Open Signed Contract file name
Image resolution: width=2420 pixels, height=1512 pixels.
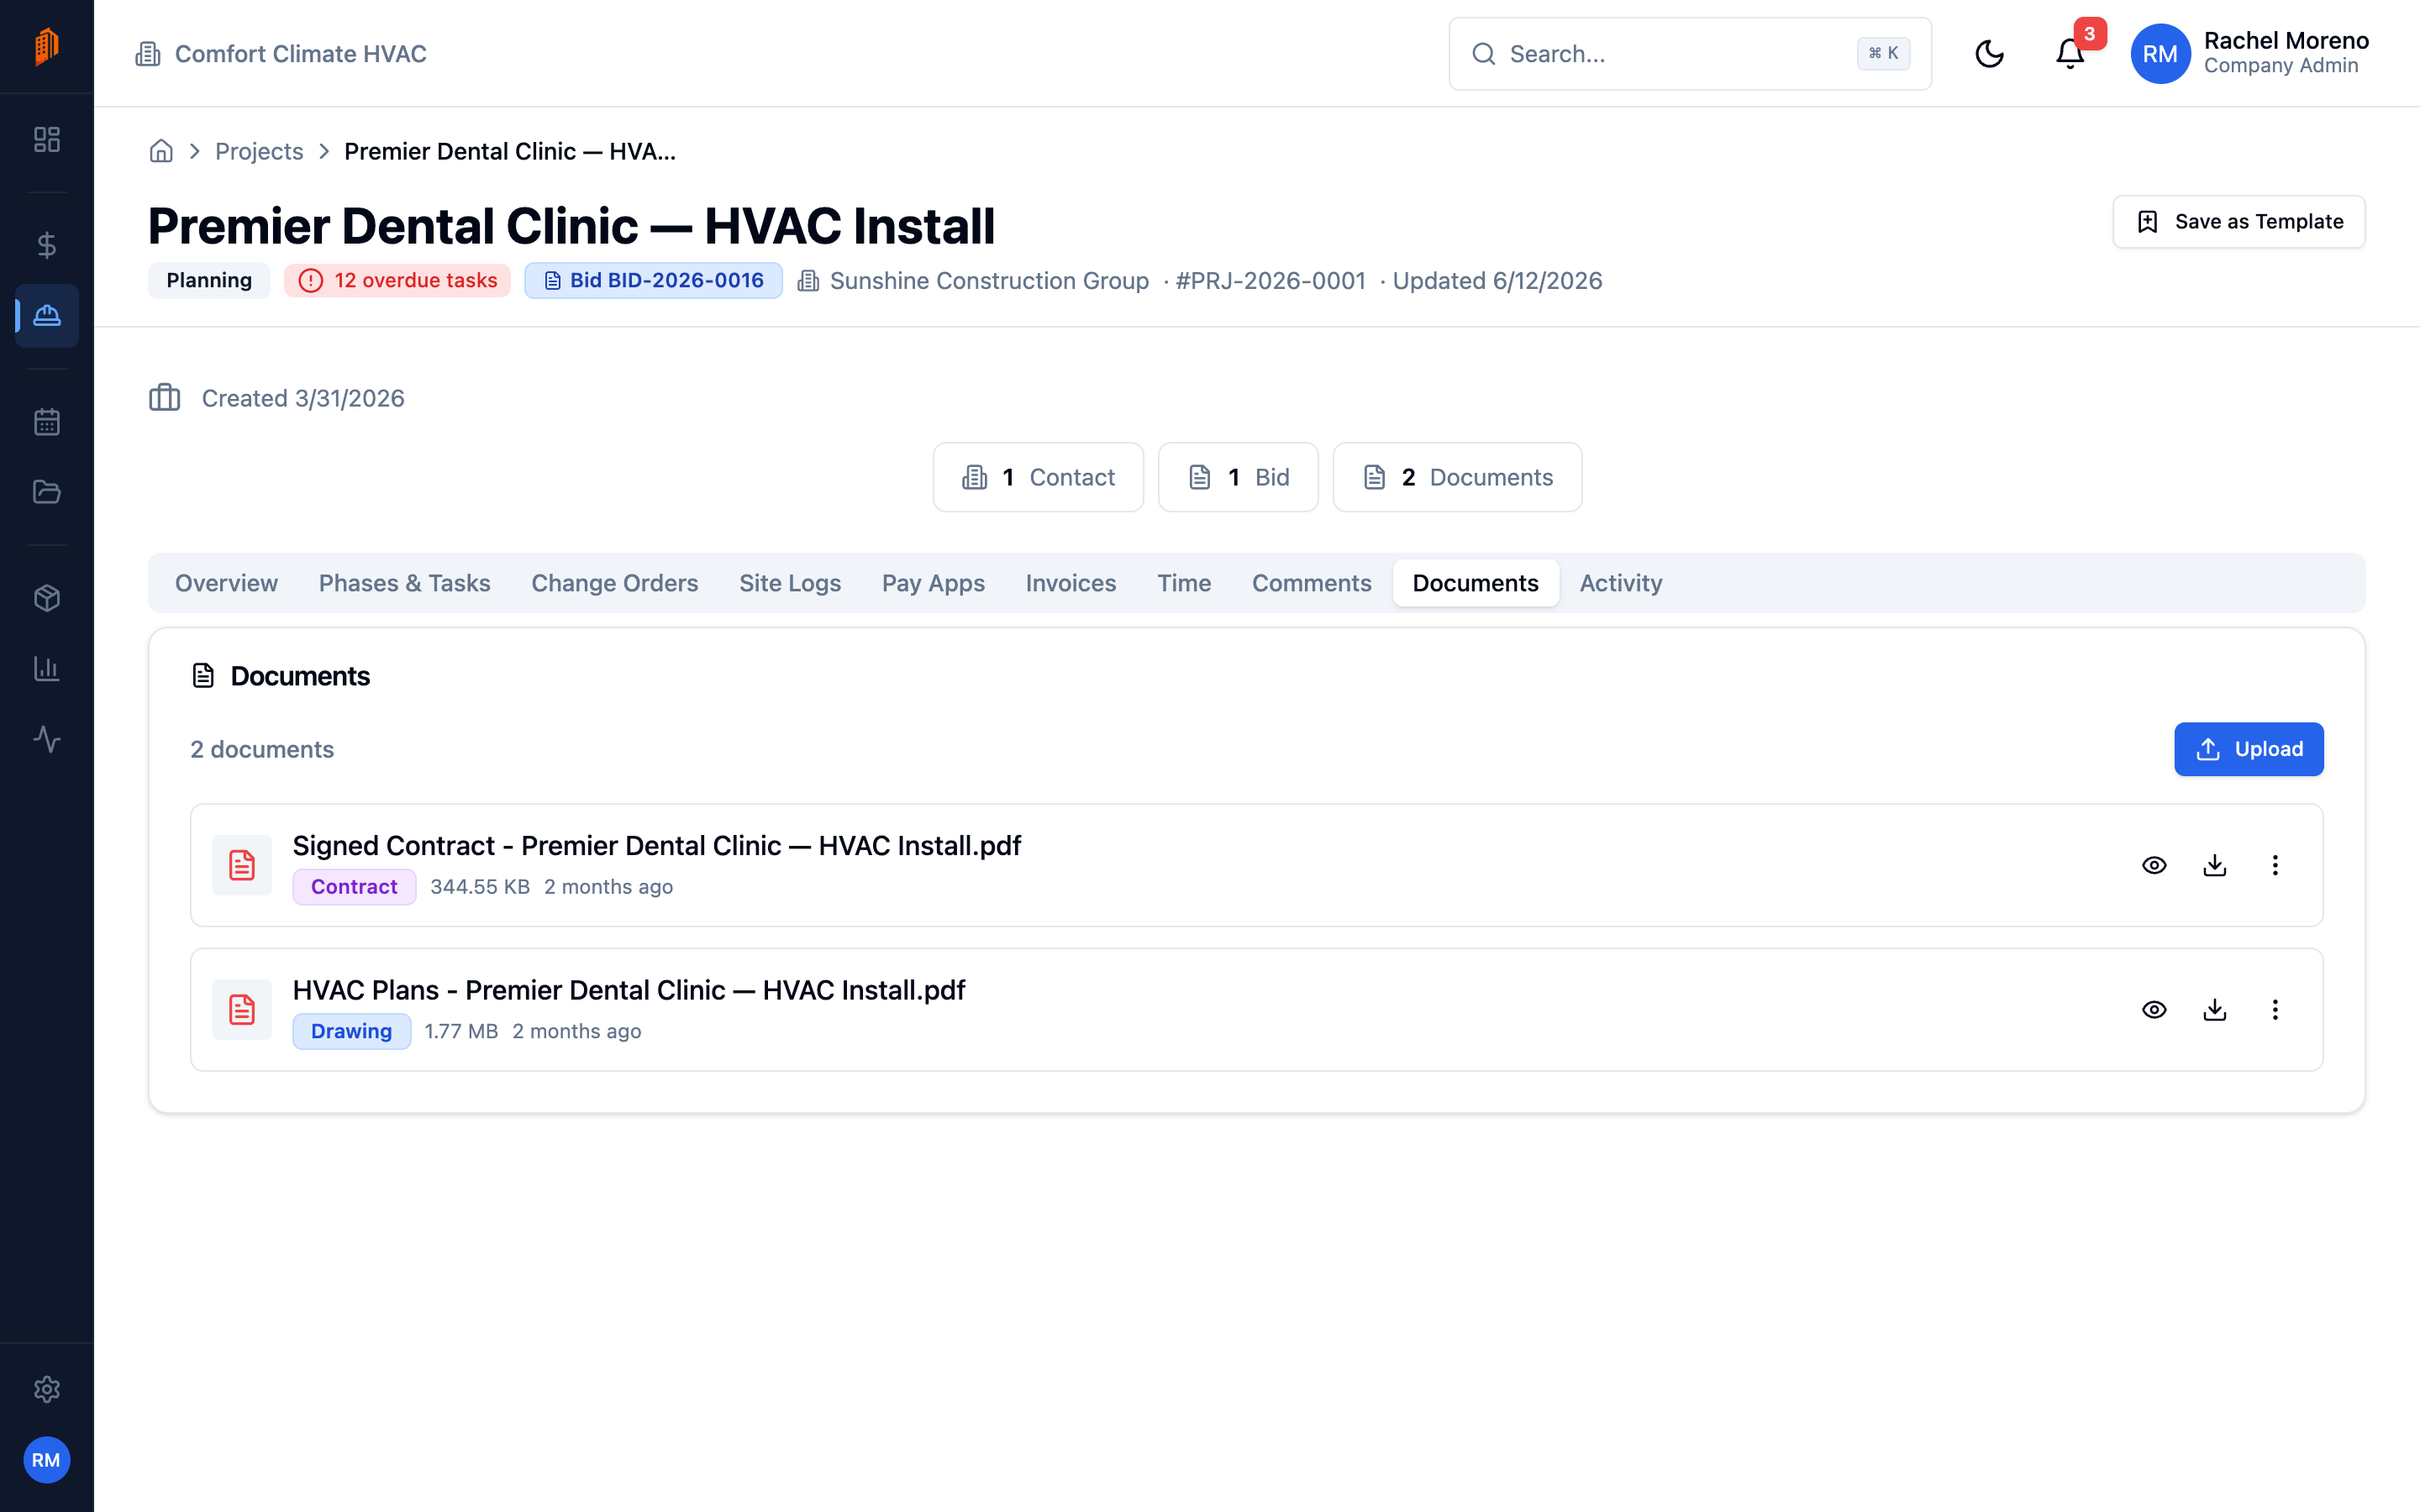click(x=657, y=846)
